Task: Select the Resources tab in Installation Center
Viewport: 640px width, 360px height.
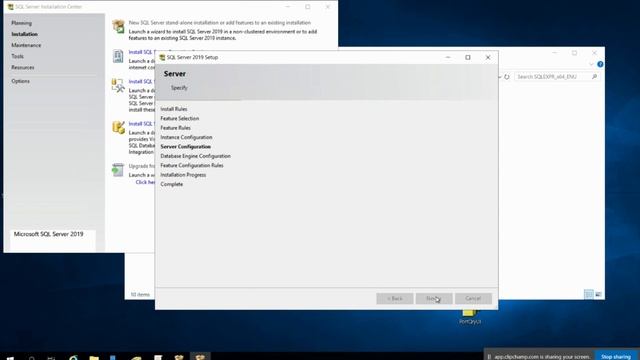Action: [x=23, y=67]
